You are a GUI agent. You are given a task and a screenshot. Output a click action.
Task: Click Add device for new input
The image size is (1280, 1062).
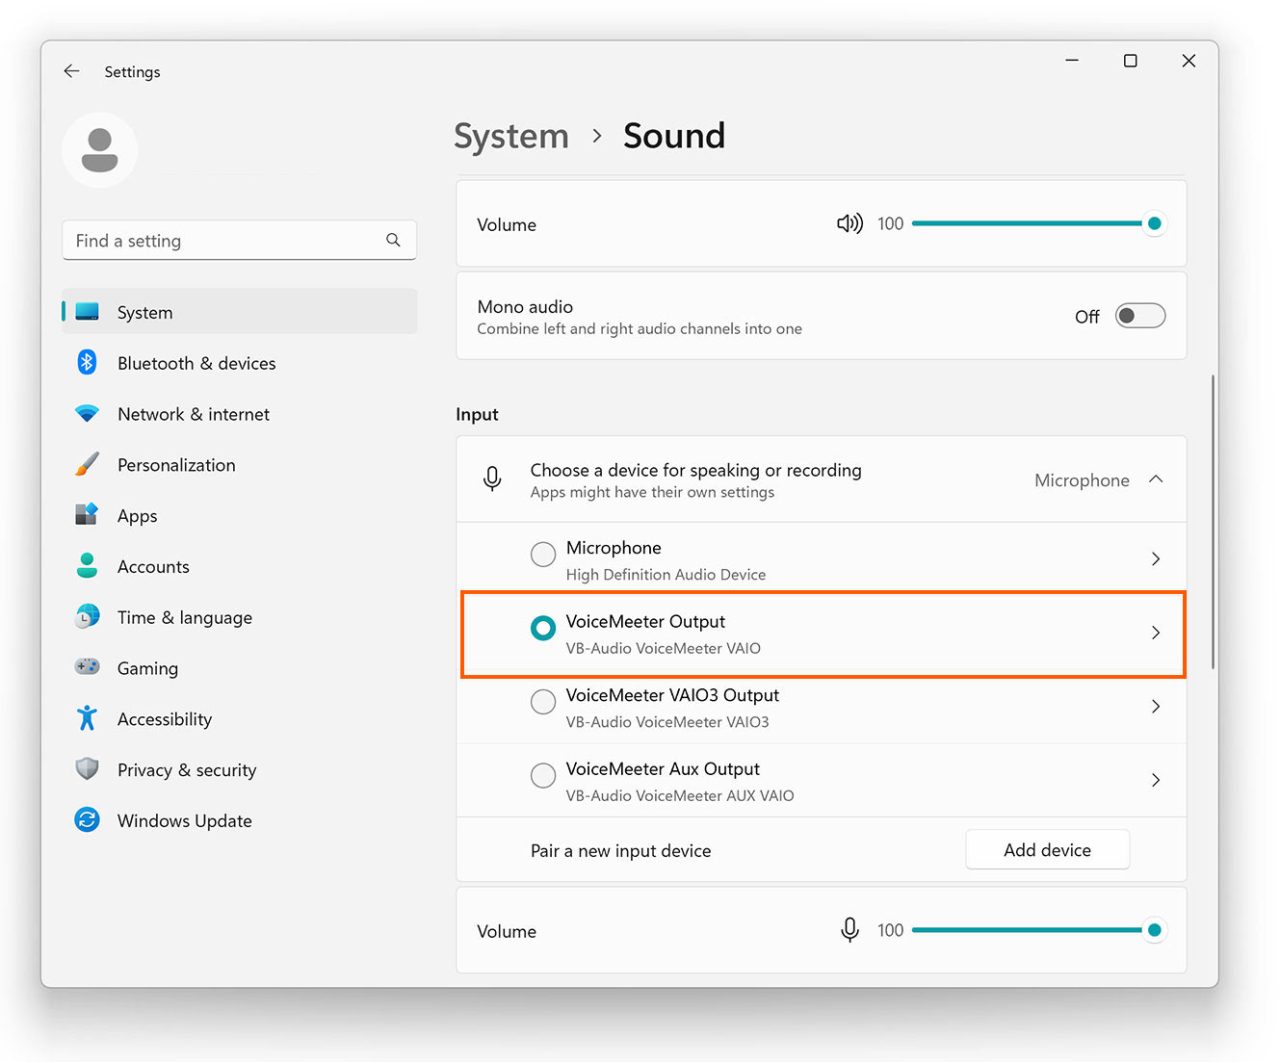[1047, 849]
